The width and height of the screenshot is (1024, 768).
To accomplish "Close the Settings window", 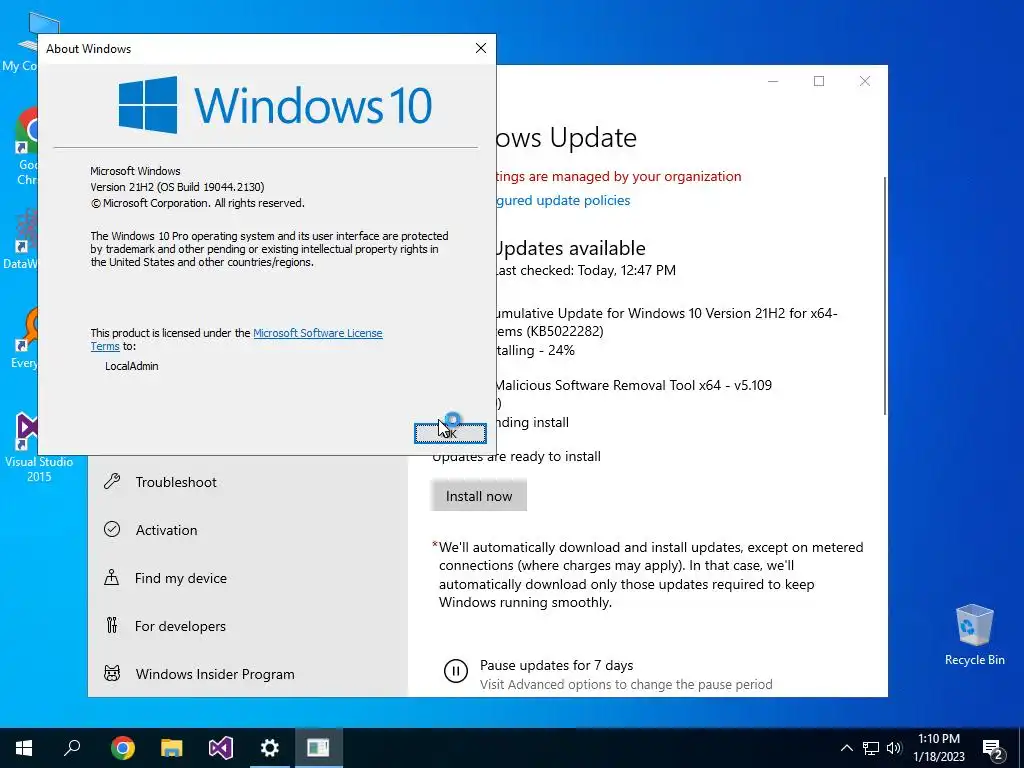I will (x=865, y=81).
